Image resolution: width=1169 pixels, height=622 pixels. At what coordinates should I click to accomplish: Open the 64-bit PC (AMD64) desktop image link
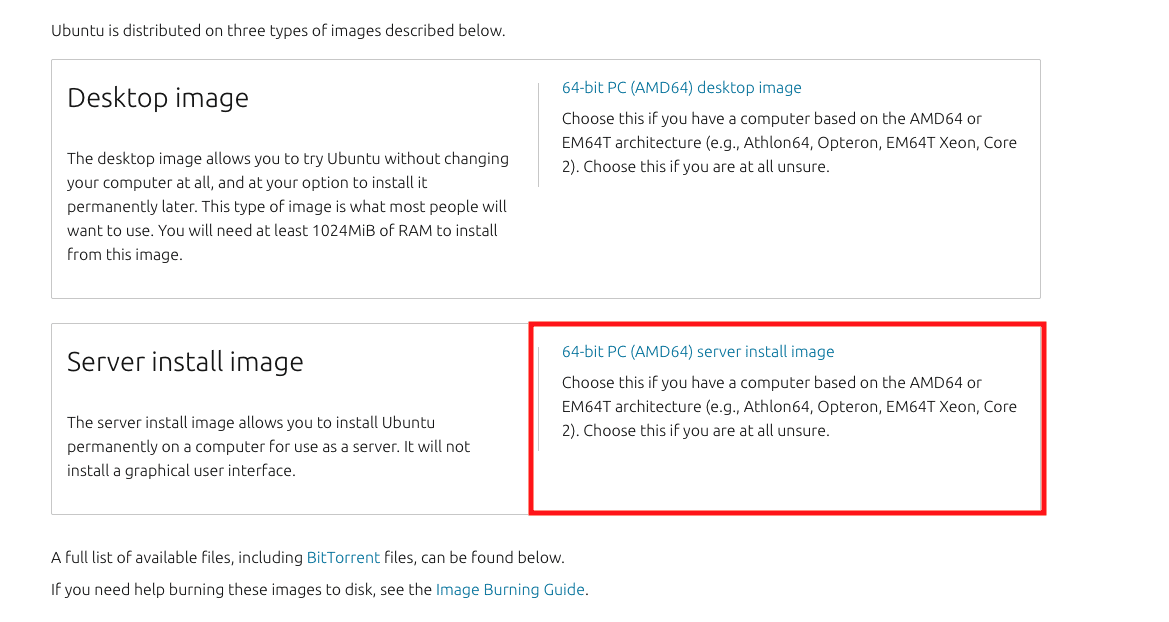(681, 87)
